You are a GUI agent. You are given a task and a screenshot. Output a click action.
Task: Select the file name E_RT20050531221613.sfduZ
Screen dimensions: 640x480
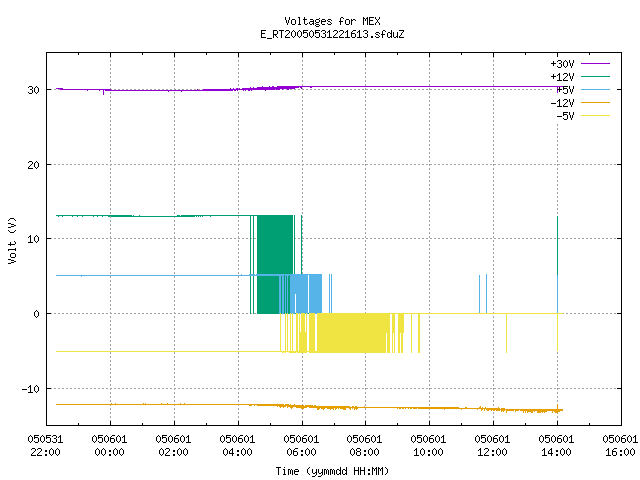point(332,34)
